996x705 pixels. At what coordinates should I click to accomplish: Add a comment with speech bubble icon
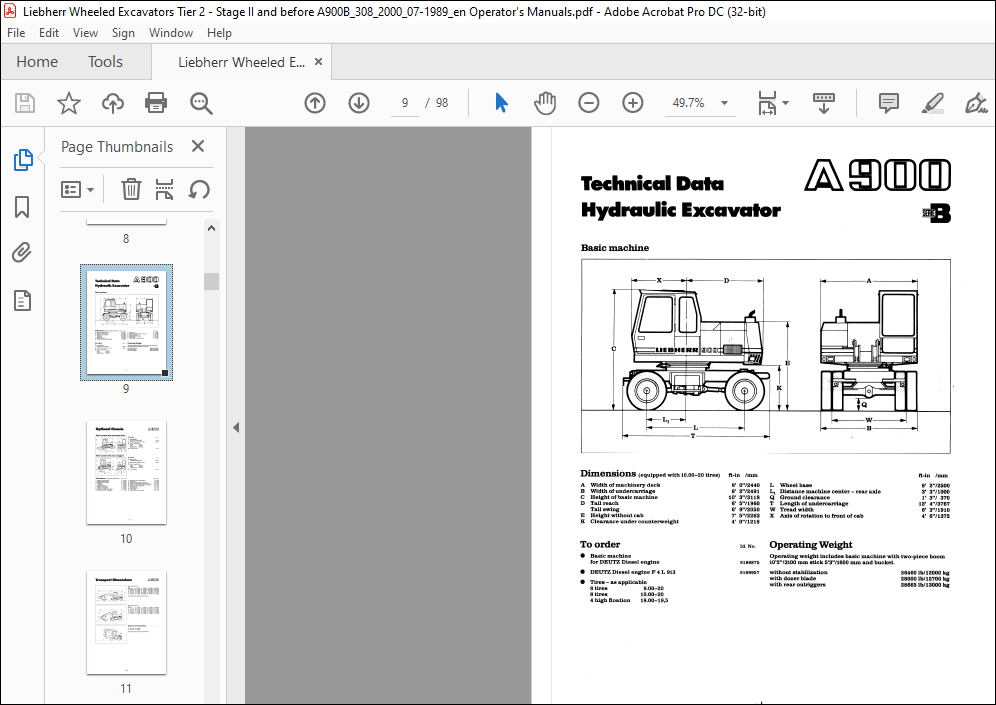[x=889, y=103]
